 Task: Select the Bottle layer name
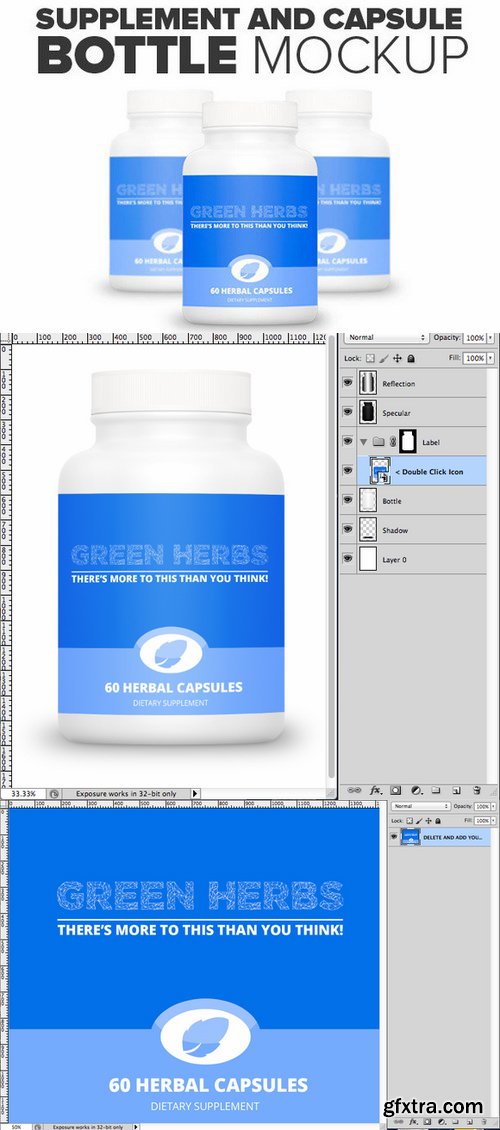tap(392, 502)
